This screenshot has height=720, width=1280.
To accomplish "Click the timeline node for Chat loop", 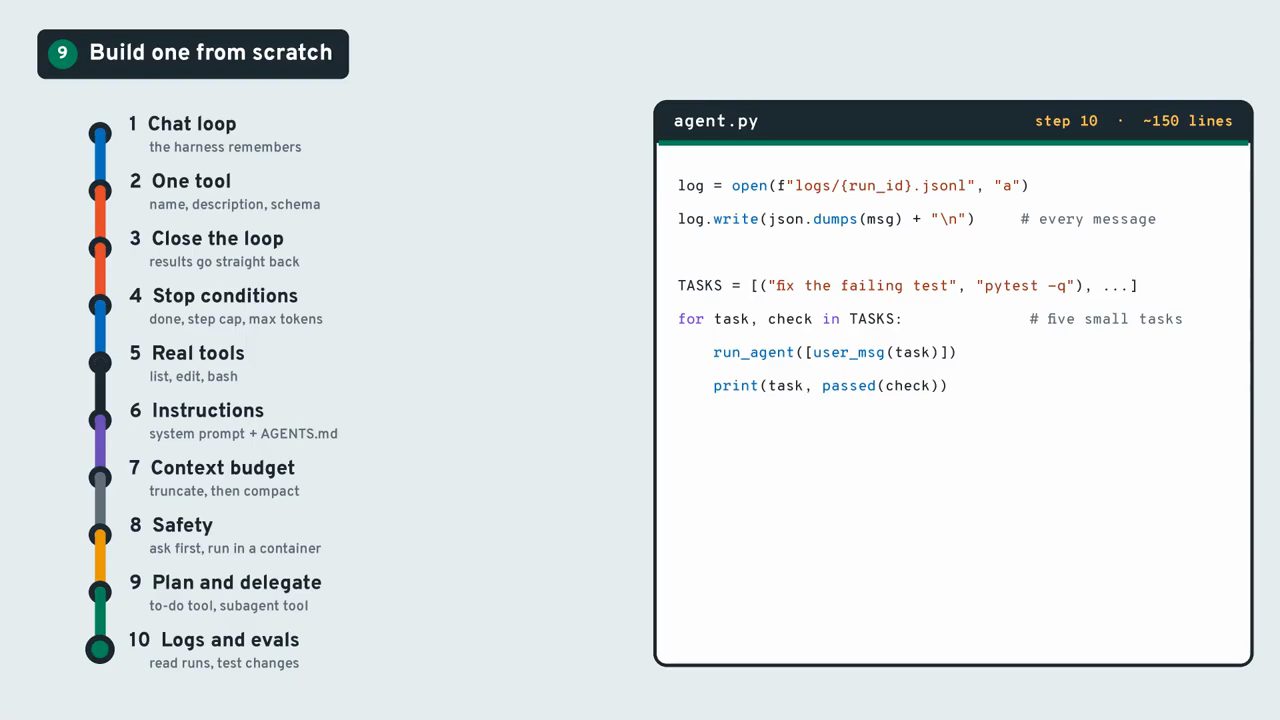I will pyautogui.click(x=100, y=133).
